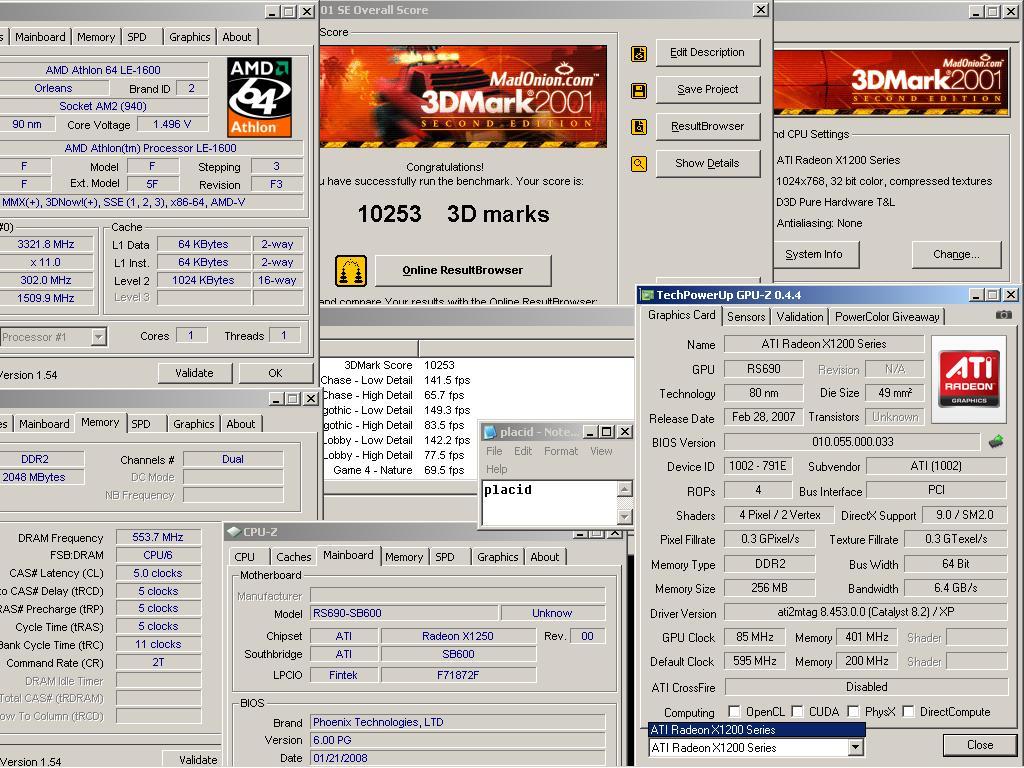The height and width of the screenshot is (768, 1024).
Task: Click in the Notepad text area containing placid
Action: pos(550,503)
